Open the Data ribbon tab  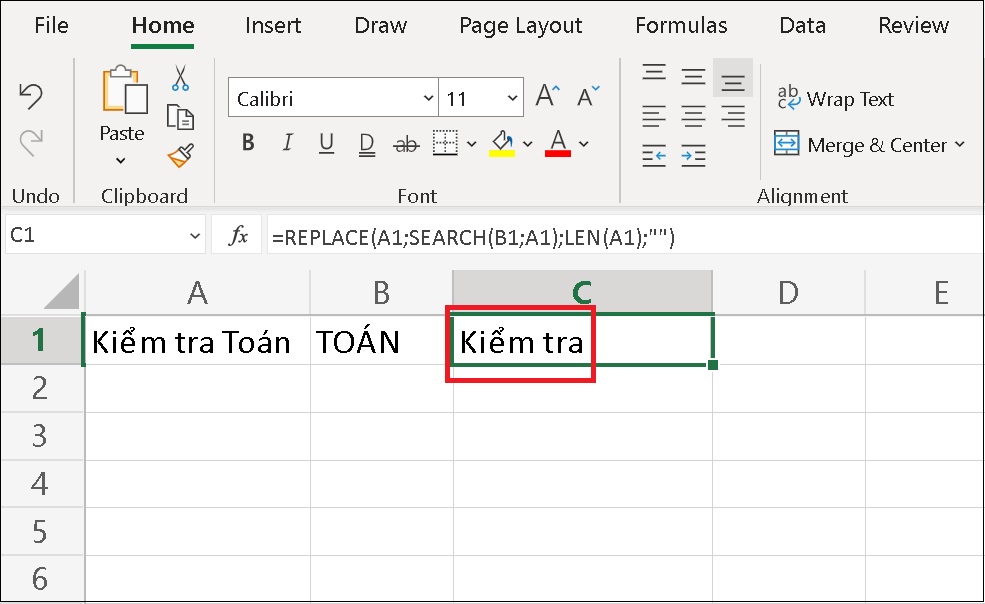pyautogui.click(x=801, y=26)
